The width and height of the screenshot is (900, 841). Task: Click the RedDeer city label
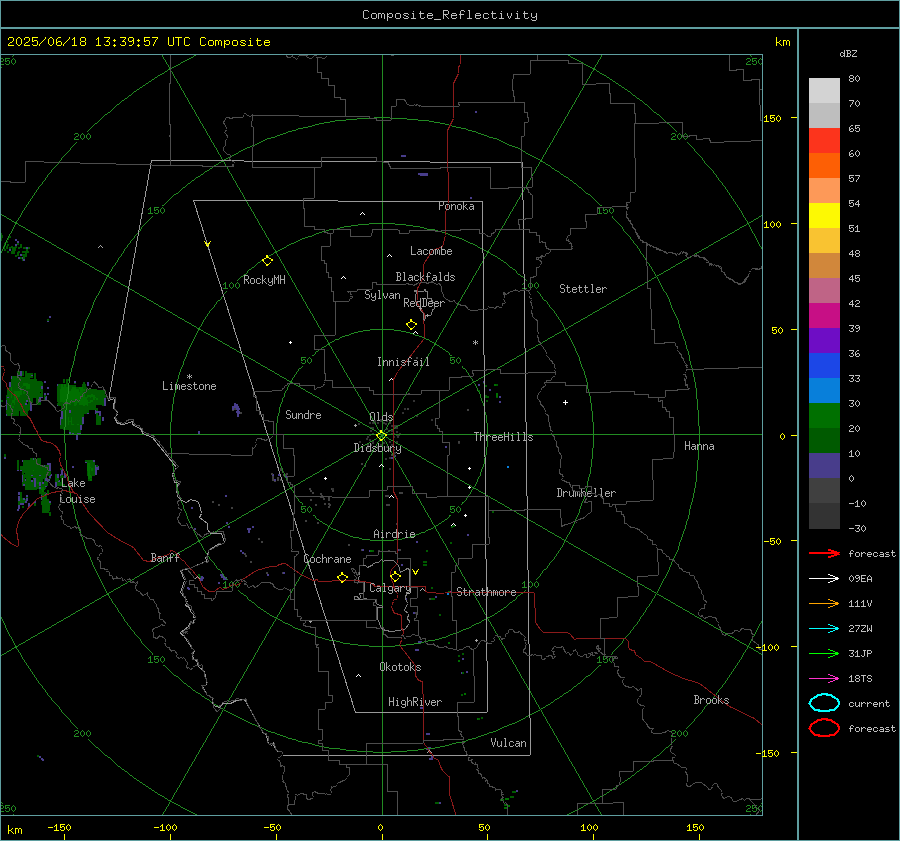coord(424,303)
